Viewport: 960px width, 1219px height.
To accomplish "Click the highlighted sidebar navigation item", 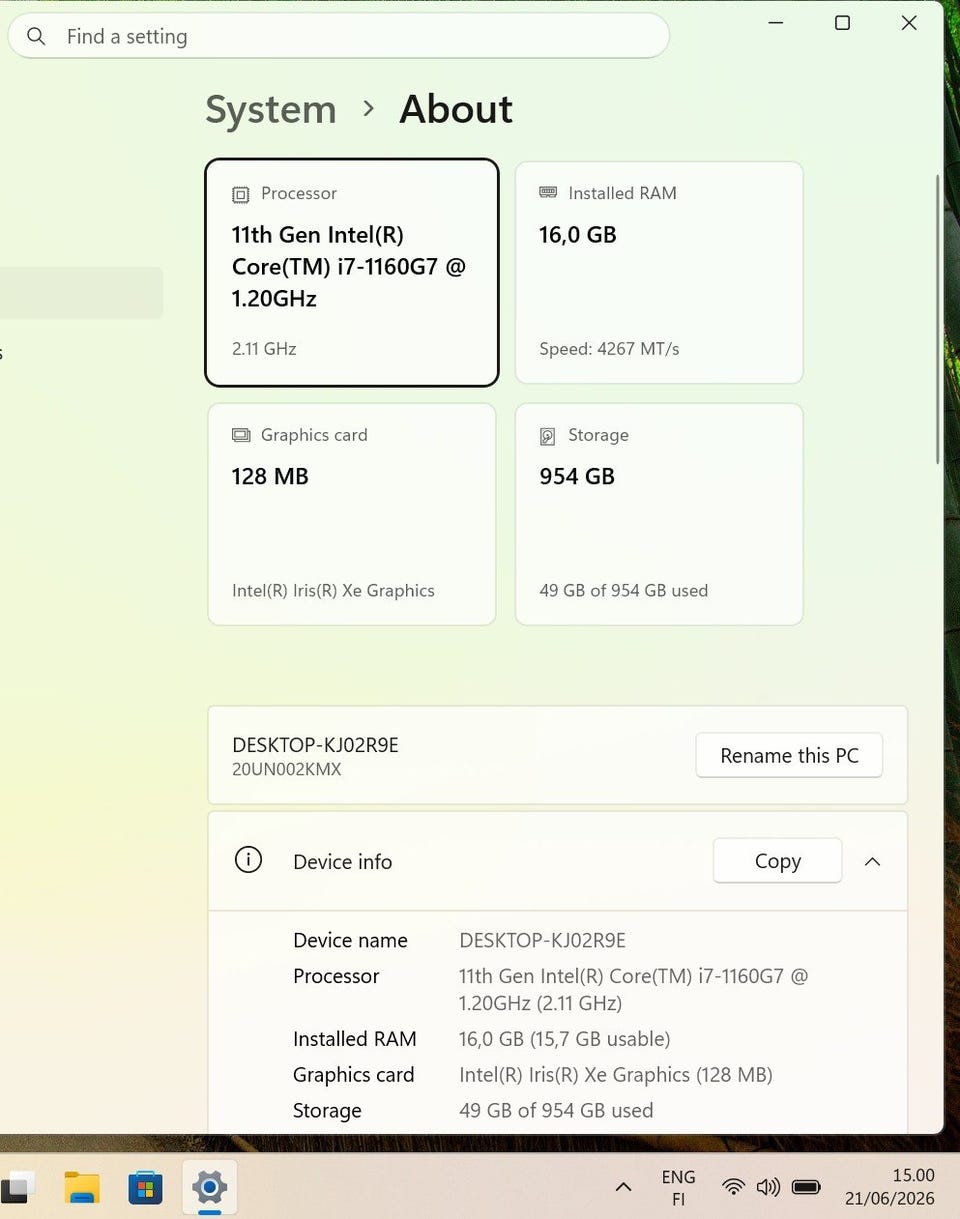I will (x=81, y=293).
